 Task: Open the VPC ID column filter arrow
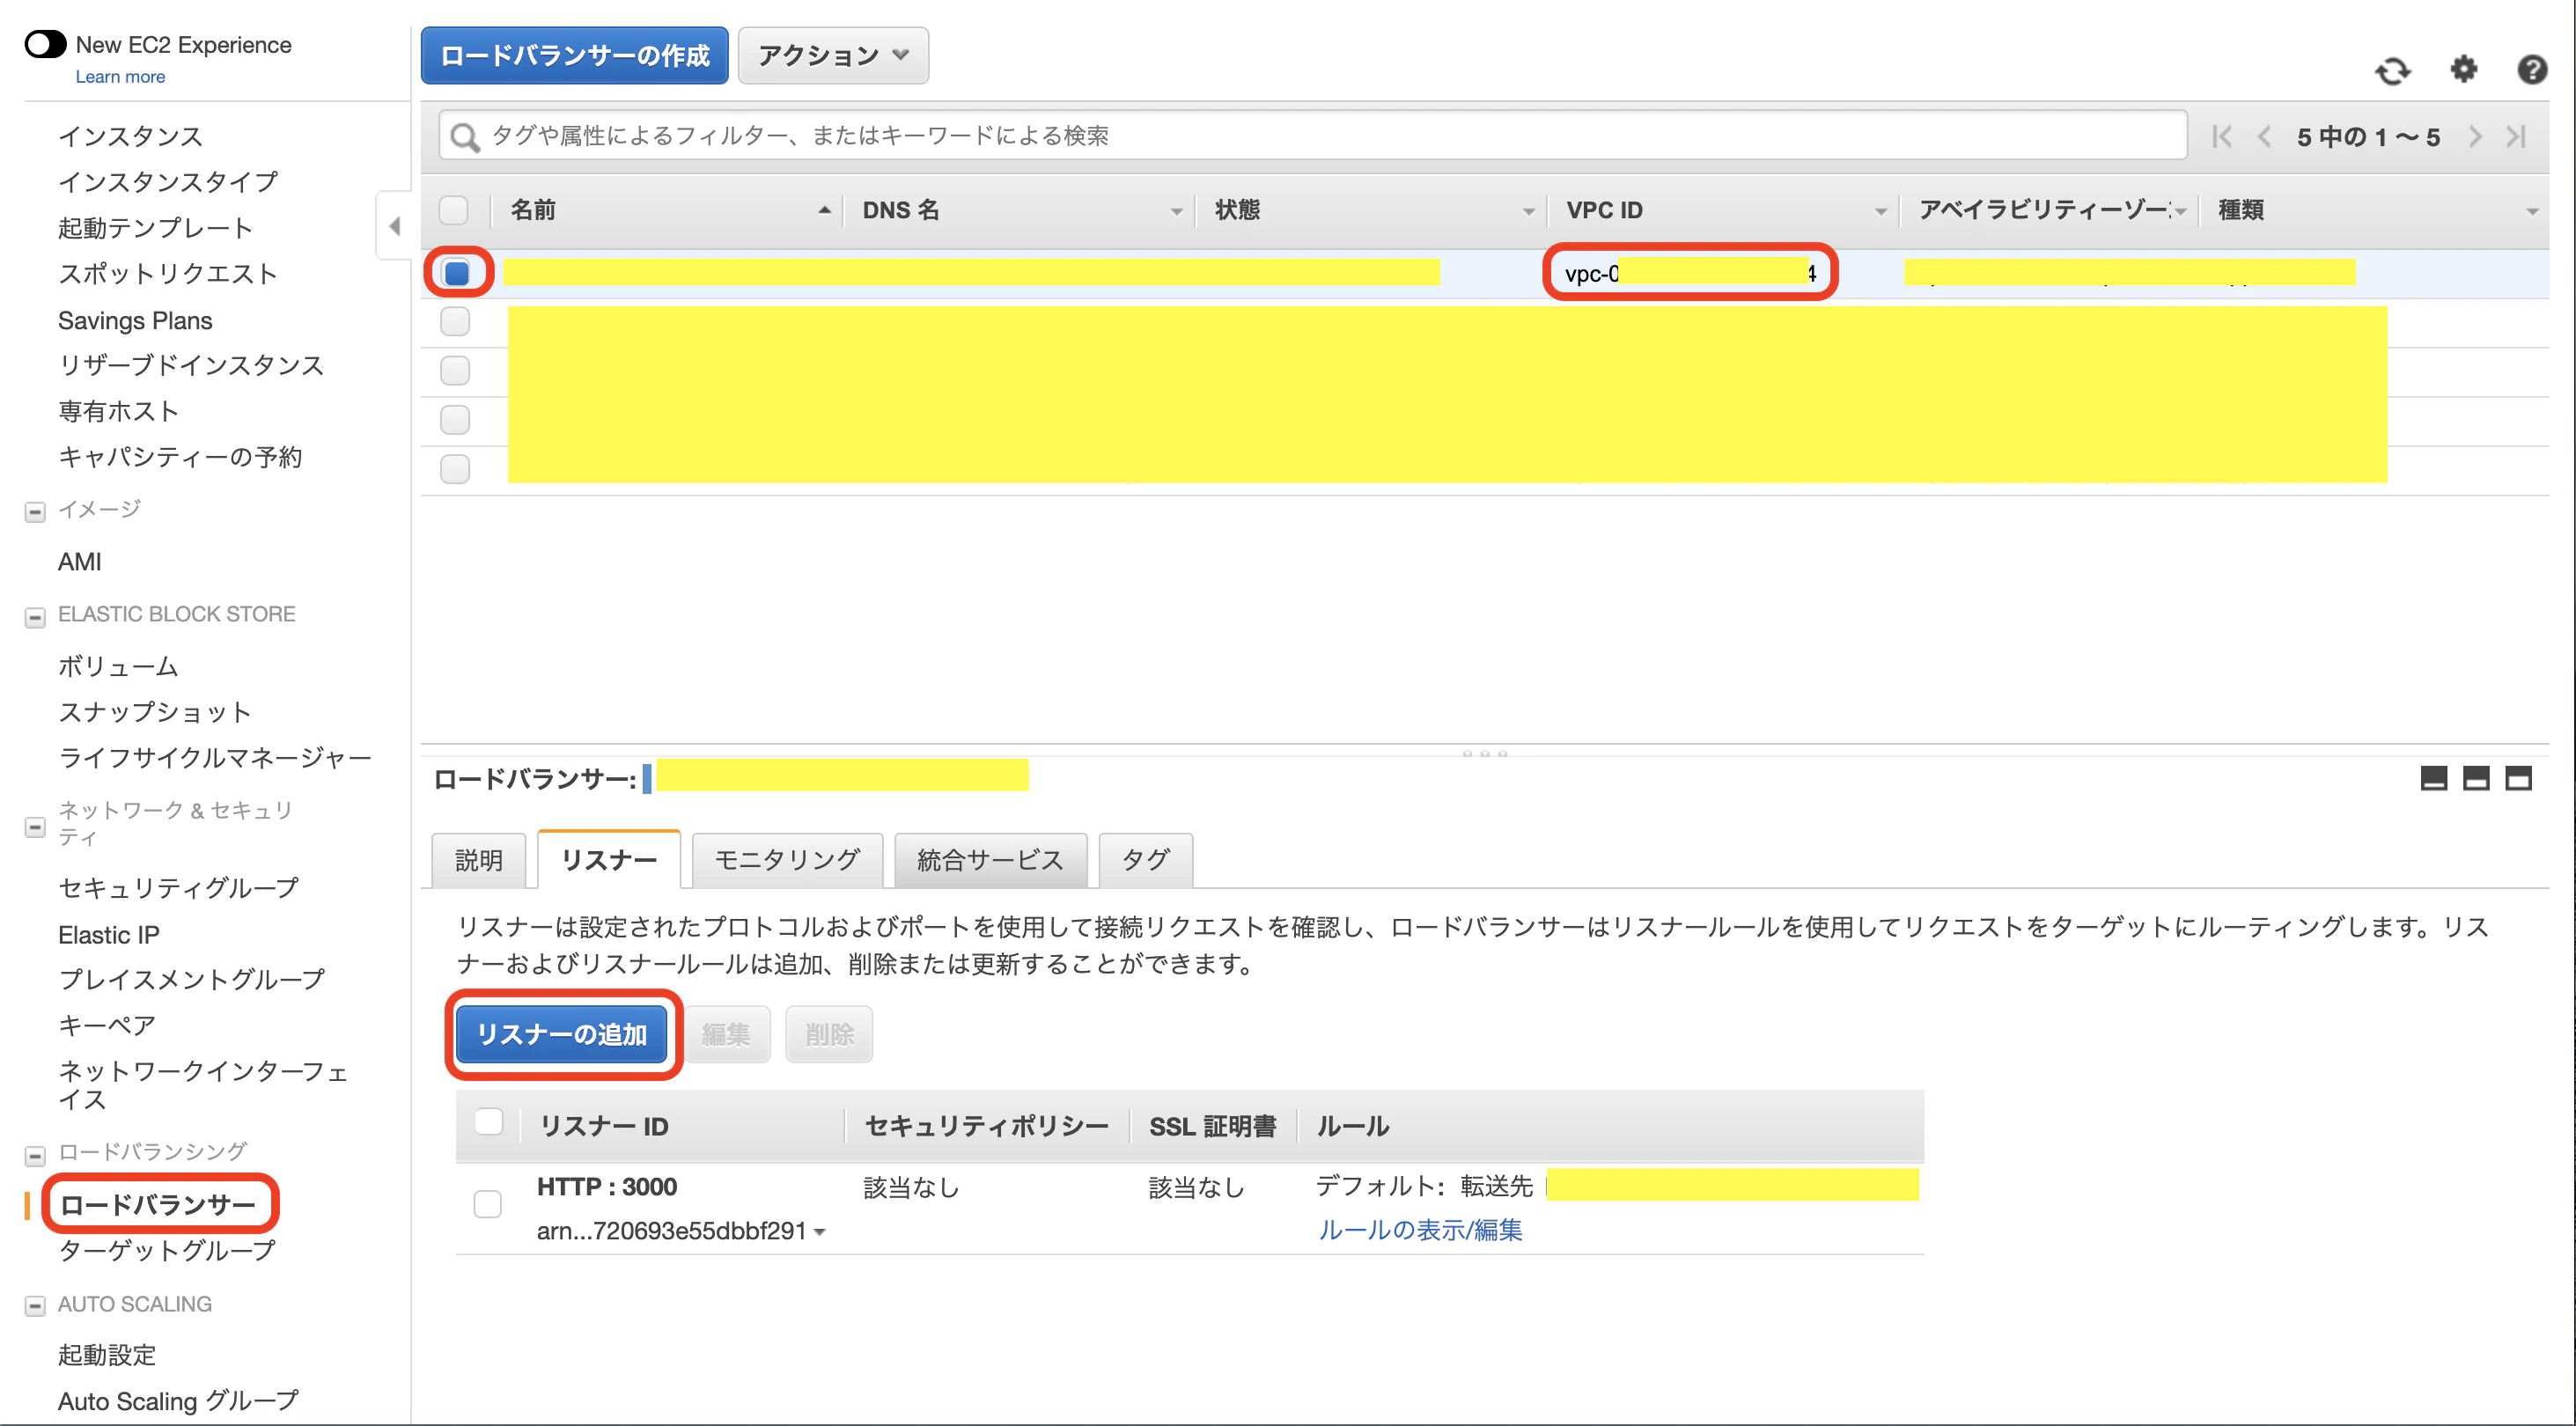(1880, 212)
